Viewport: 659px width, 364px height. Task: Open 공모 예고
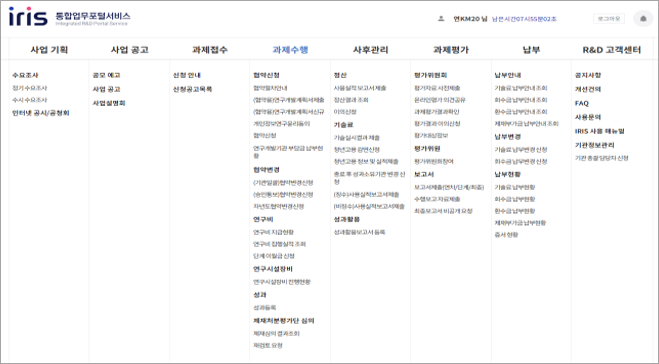[x=106, y=75]
